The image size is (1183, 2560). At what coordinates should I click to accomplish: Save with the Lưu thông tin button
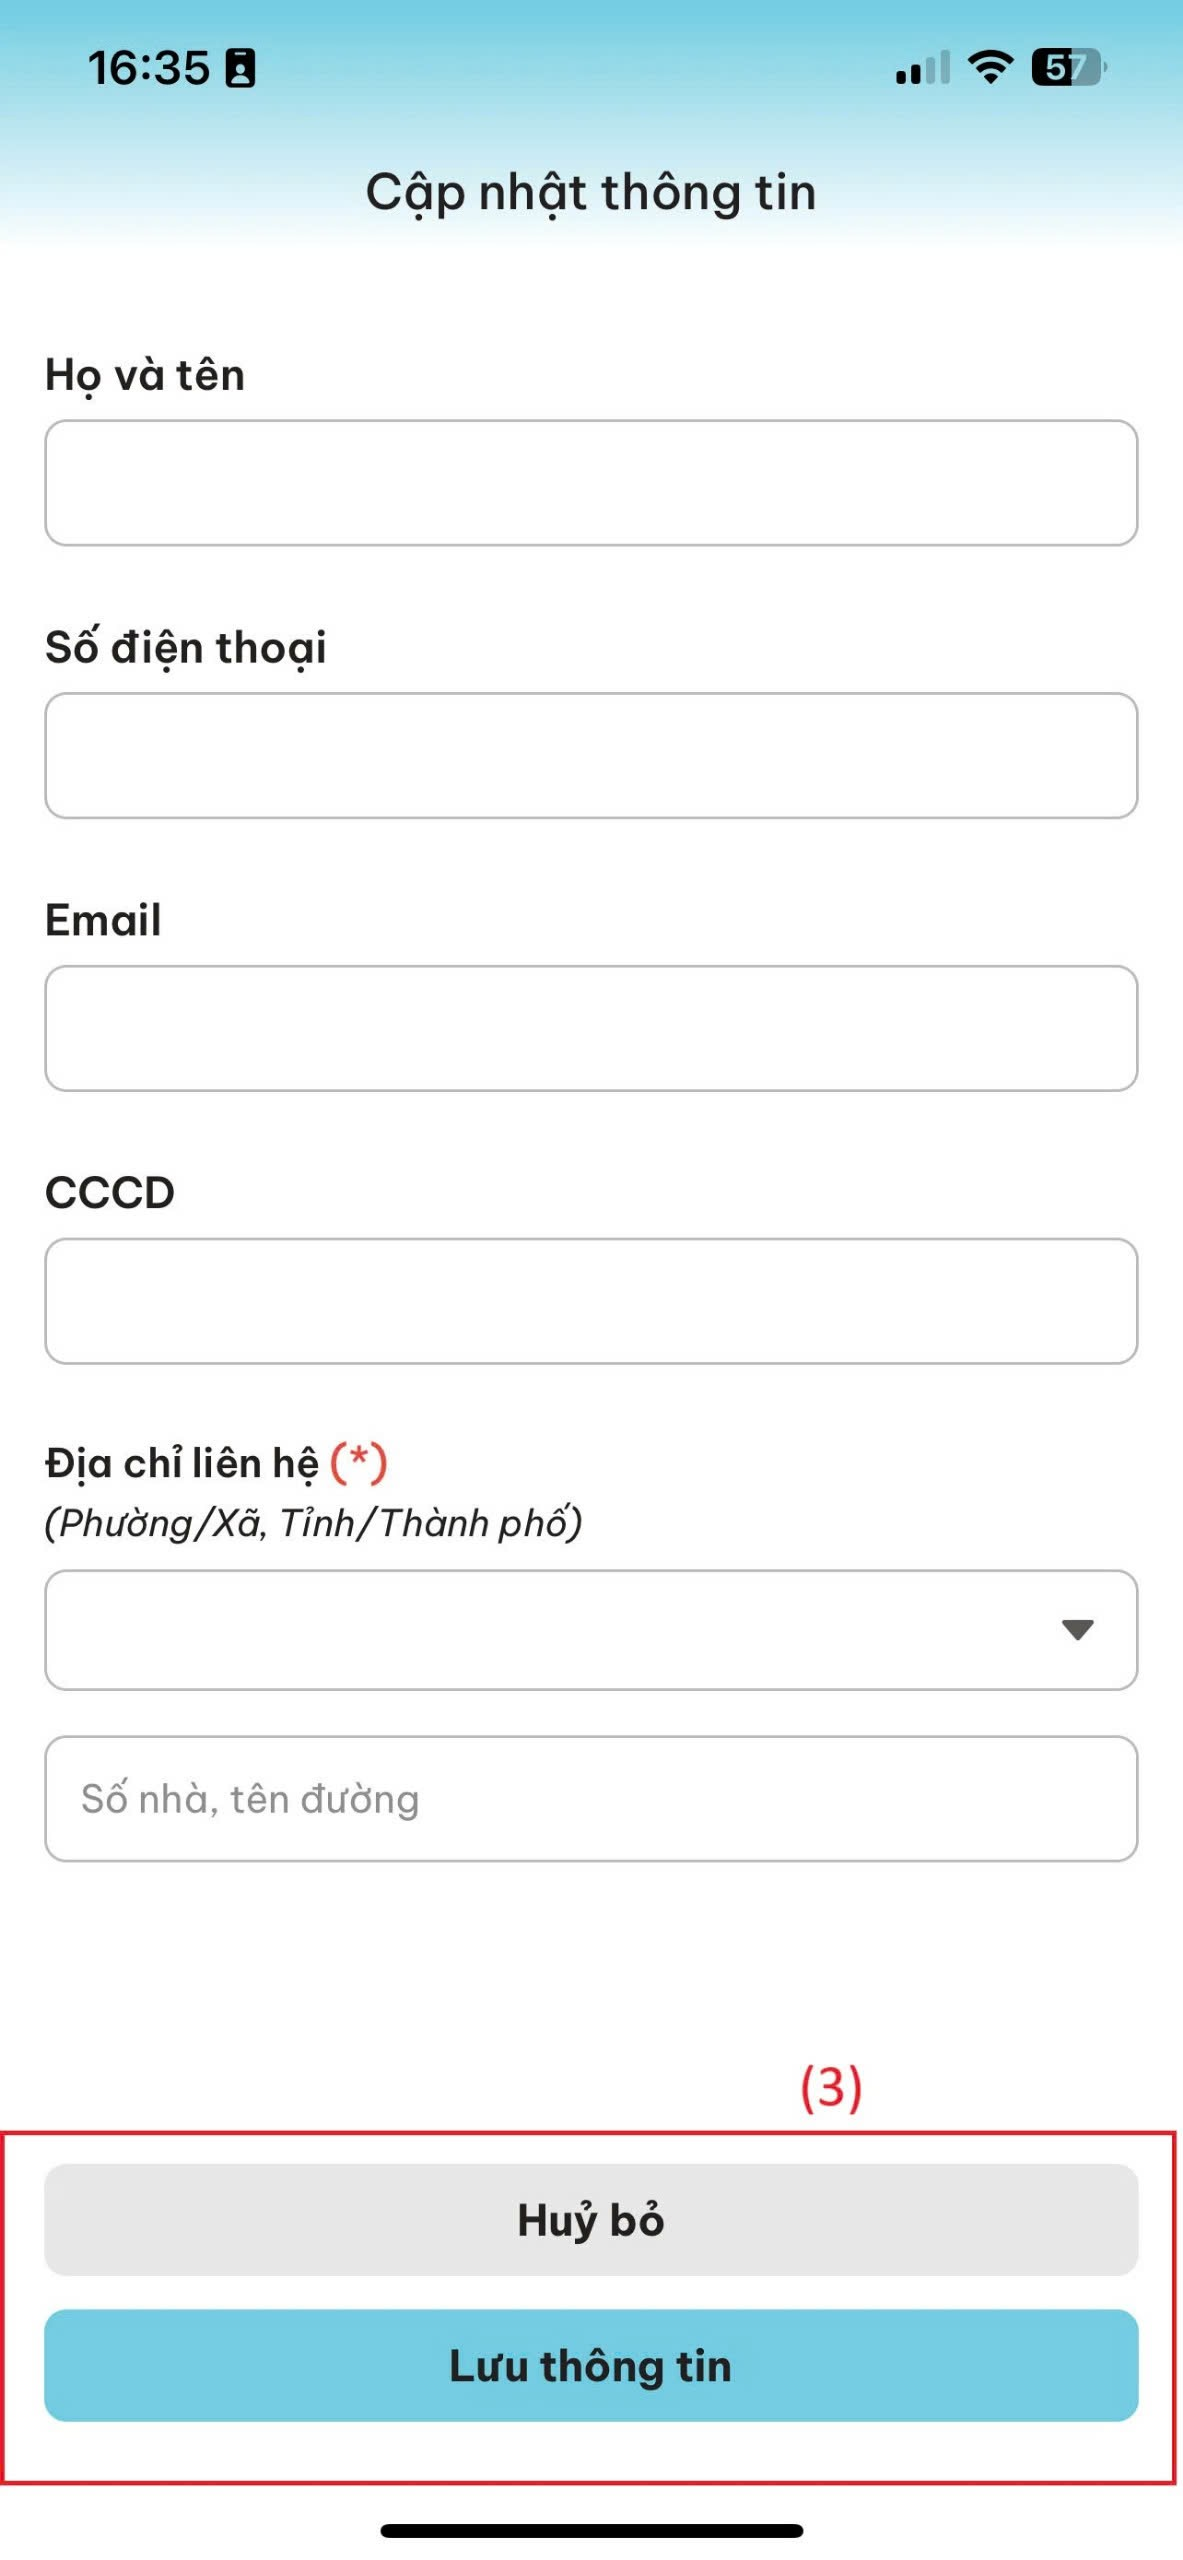click(x=591, y=2366)
